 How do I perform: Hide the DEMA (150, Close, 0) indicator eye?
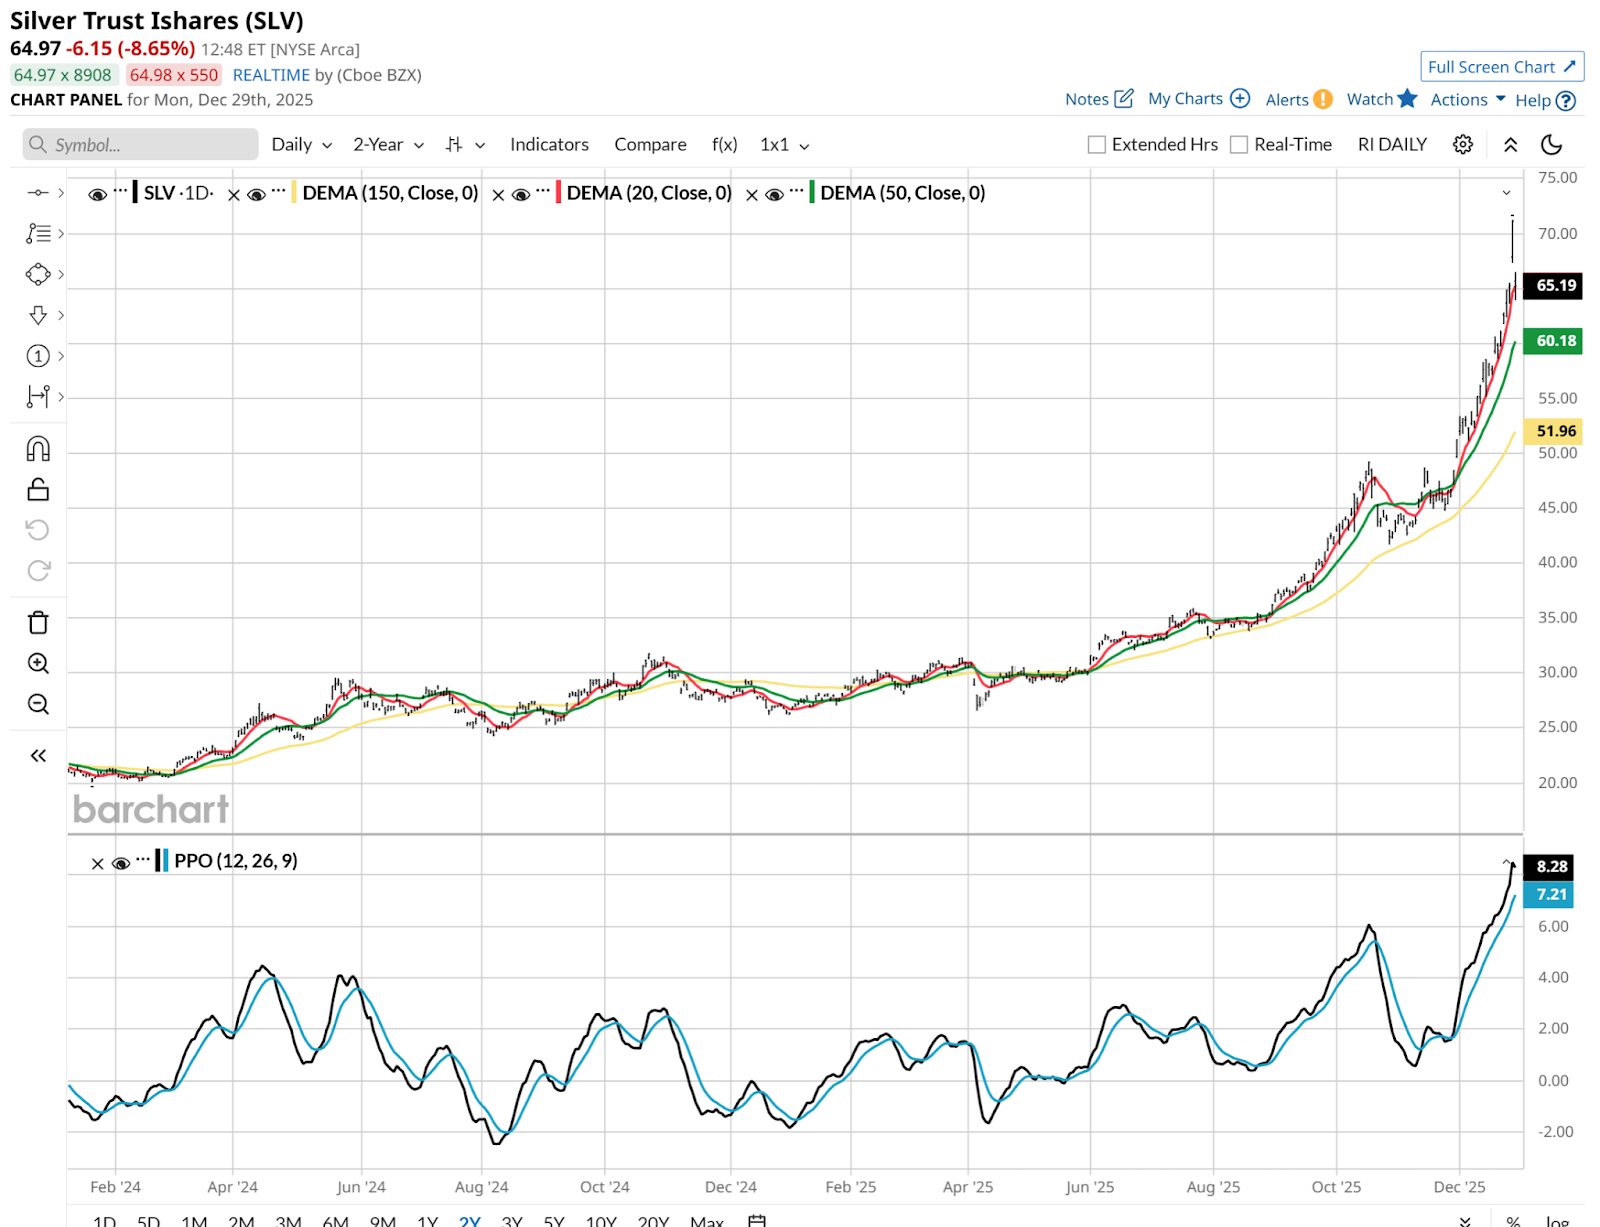tap(257, 194)
